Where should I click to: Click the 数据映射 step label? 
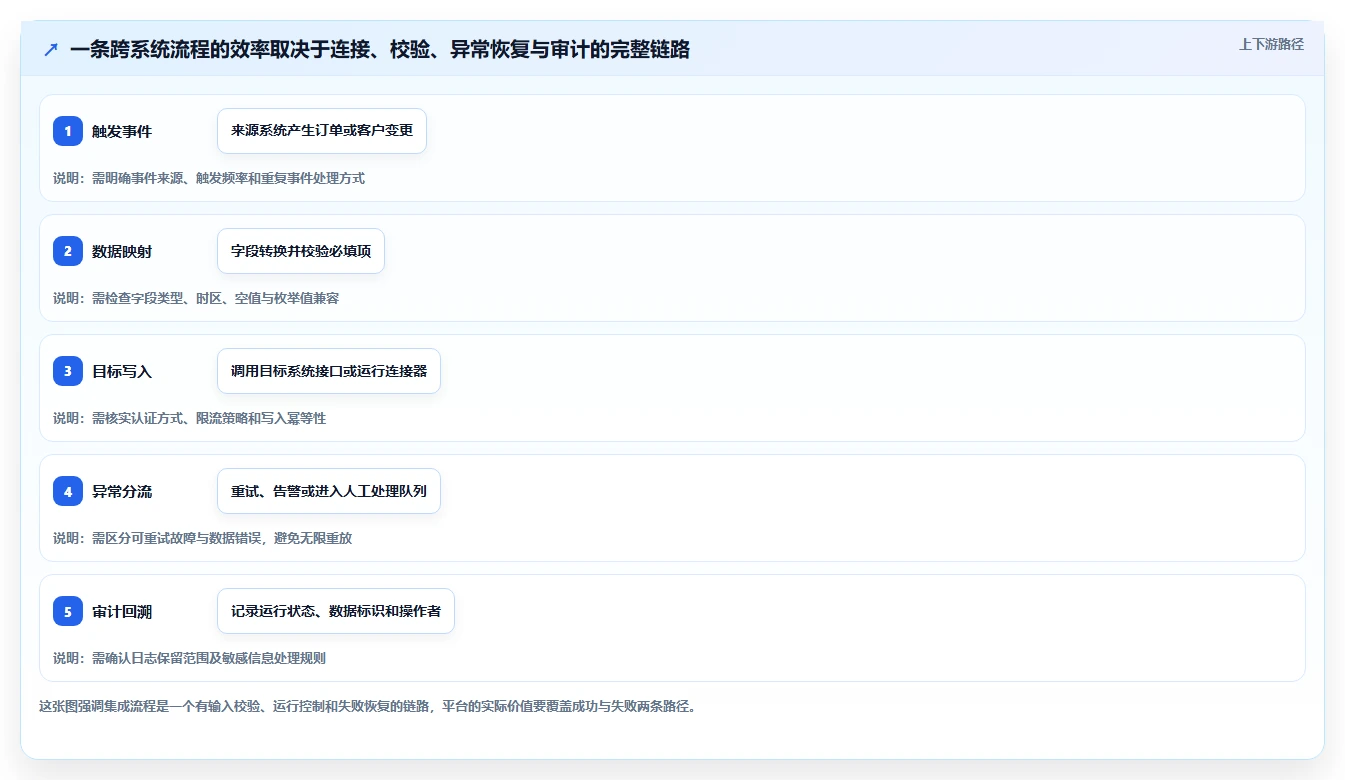122,251
